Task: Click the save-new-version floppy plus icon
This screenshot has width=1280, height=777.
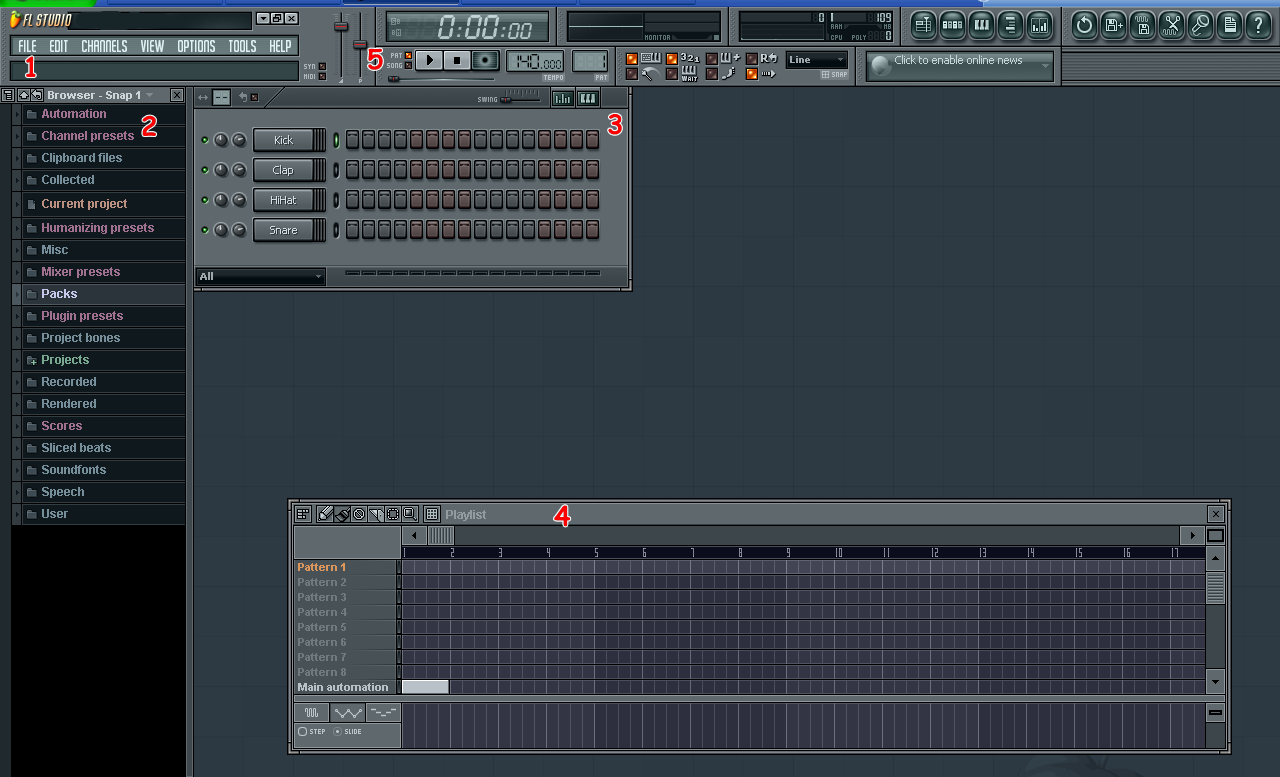Action: click(1113, 24)
